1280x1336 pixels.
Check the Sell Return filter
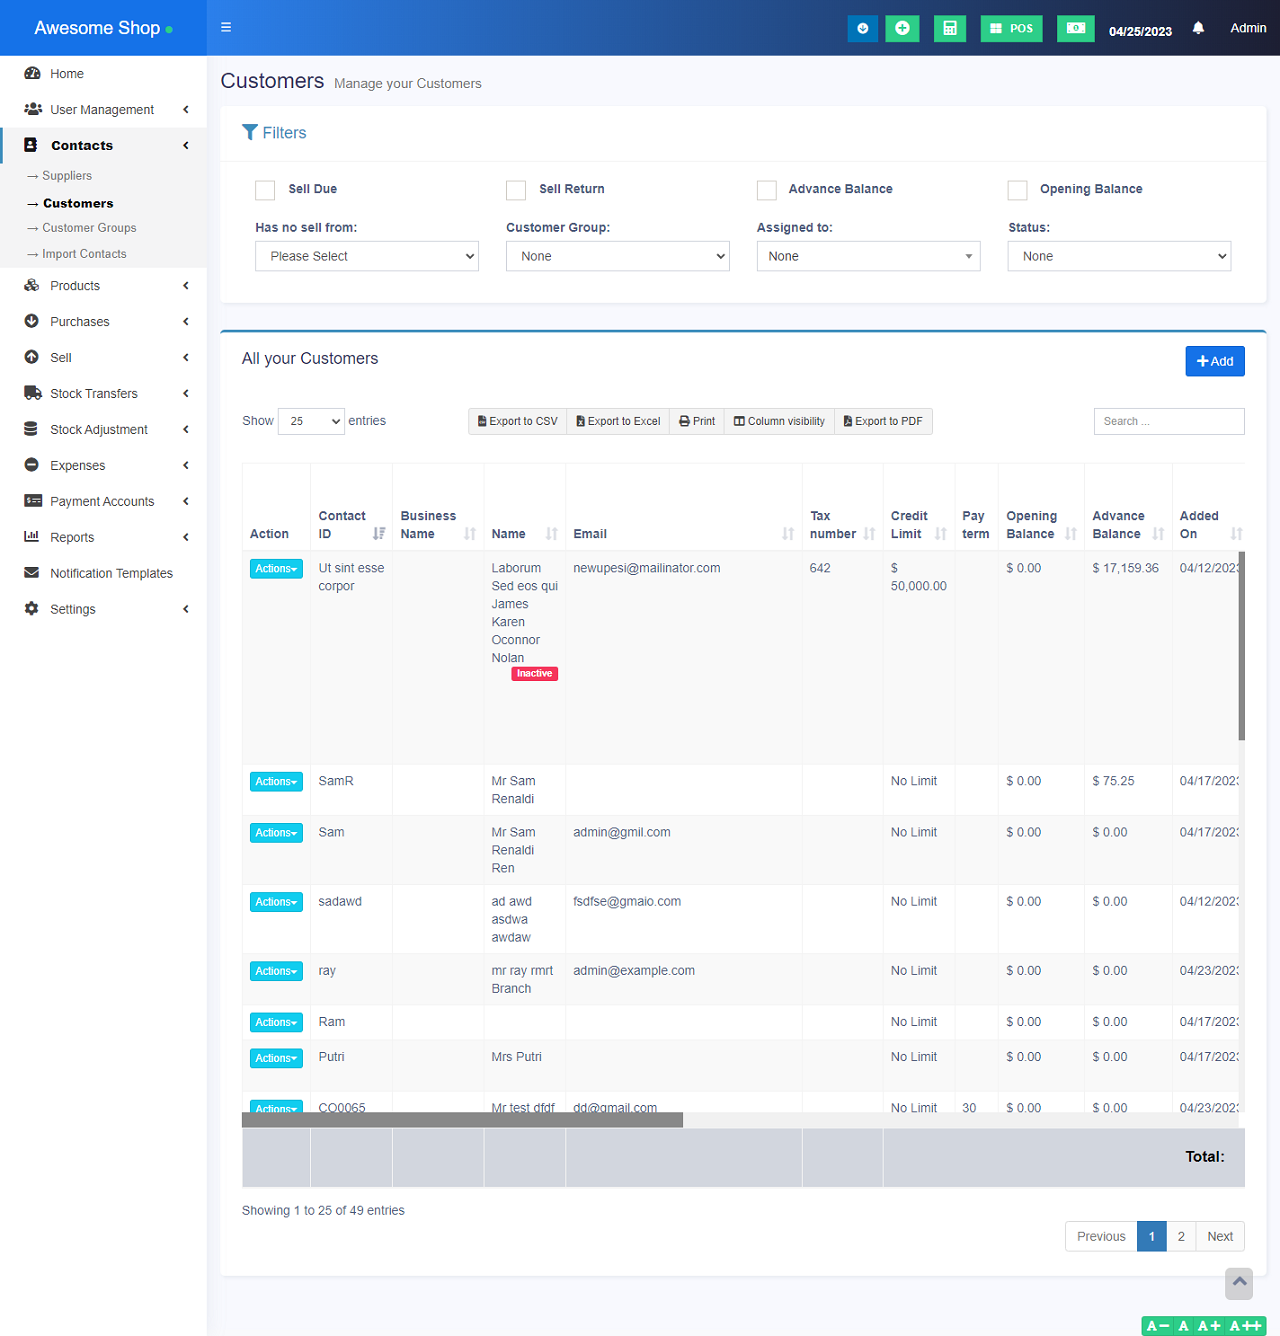click(516, 190)
